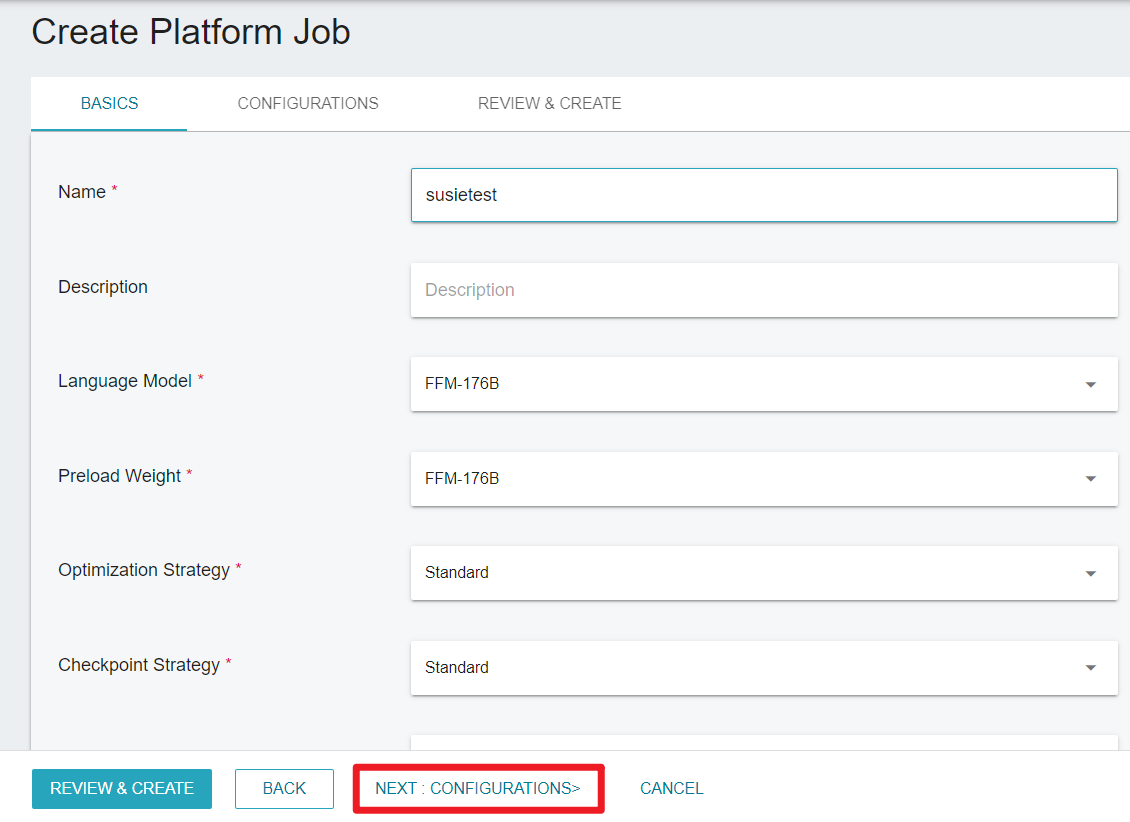Click the Language Model caret icon
Viewport: 1130px width, 822px height.
pyautogui.click(x=1091, y=384)
